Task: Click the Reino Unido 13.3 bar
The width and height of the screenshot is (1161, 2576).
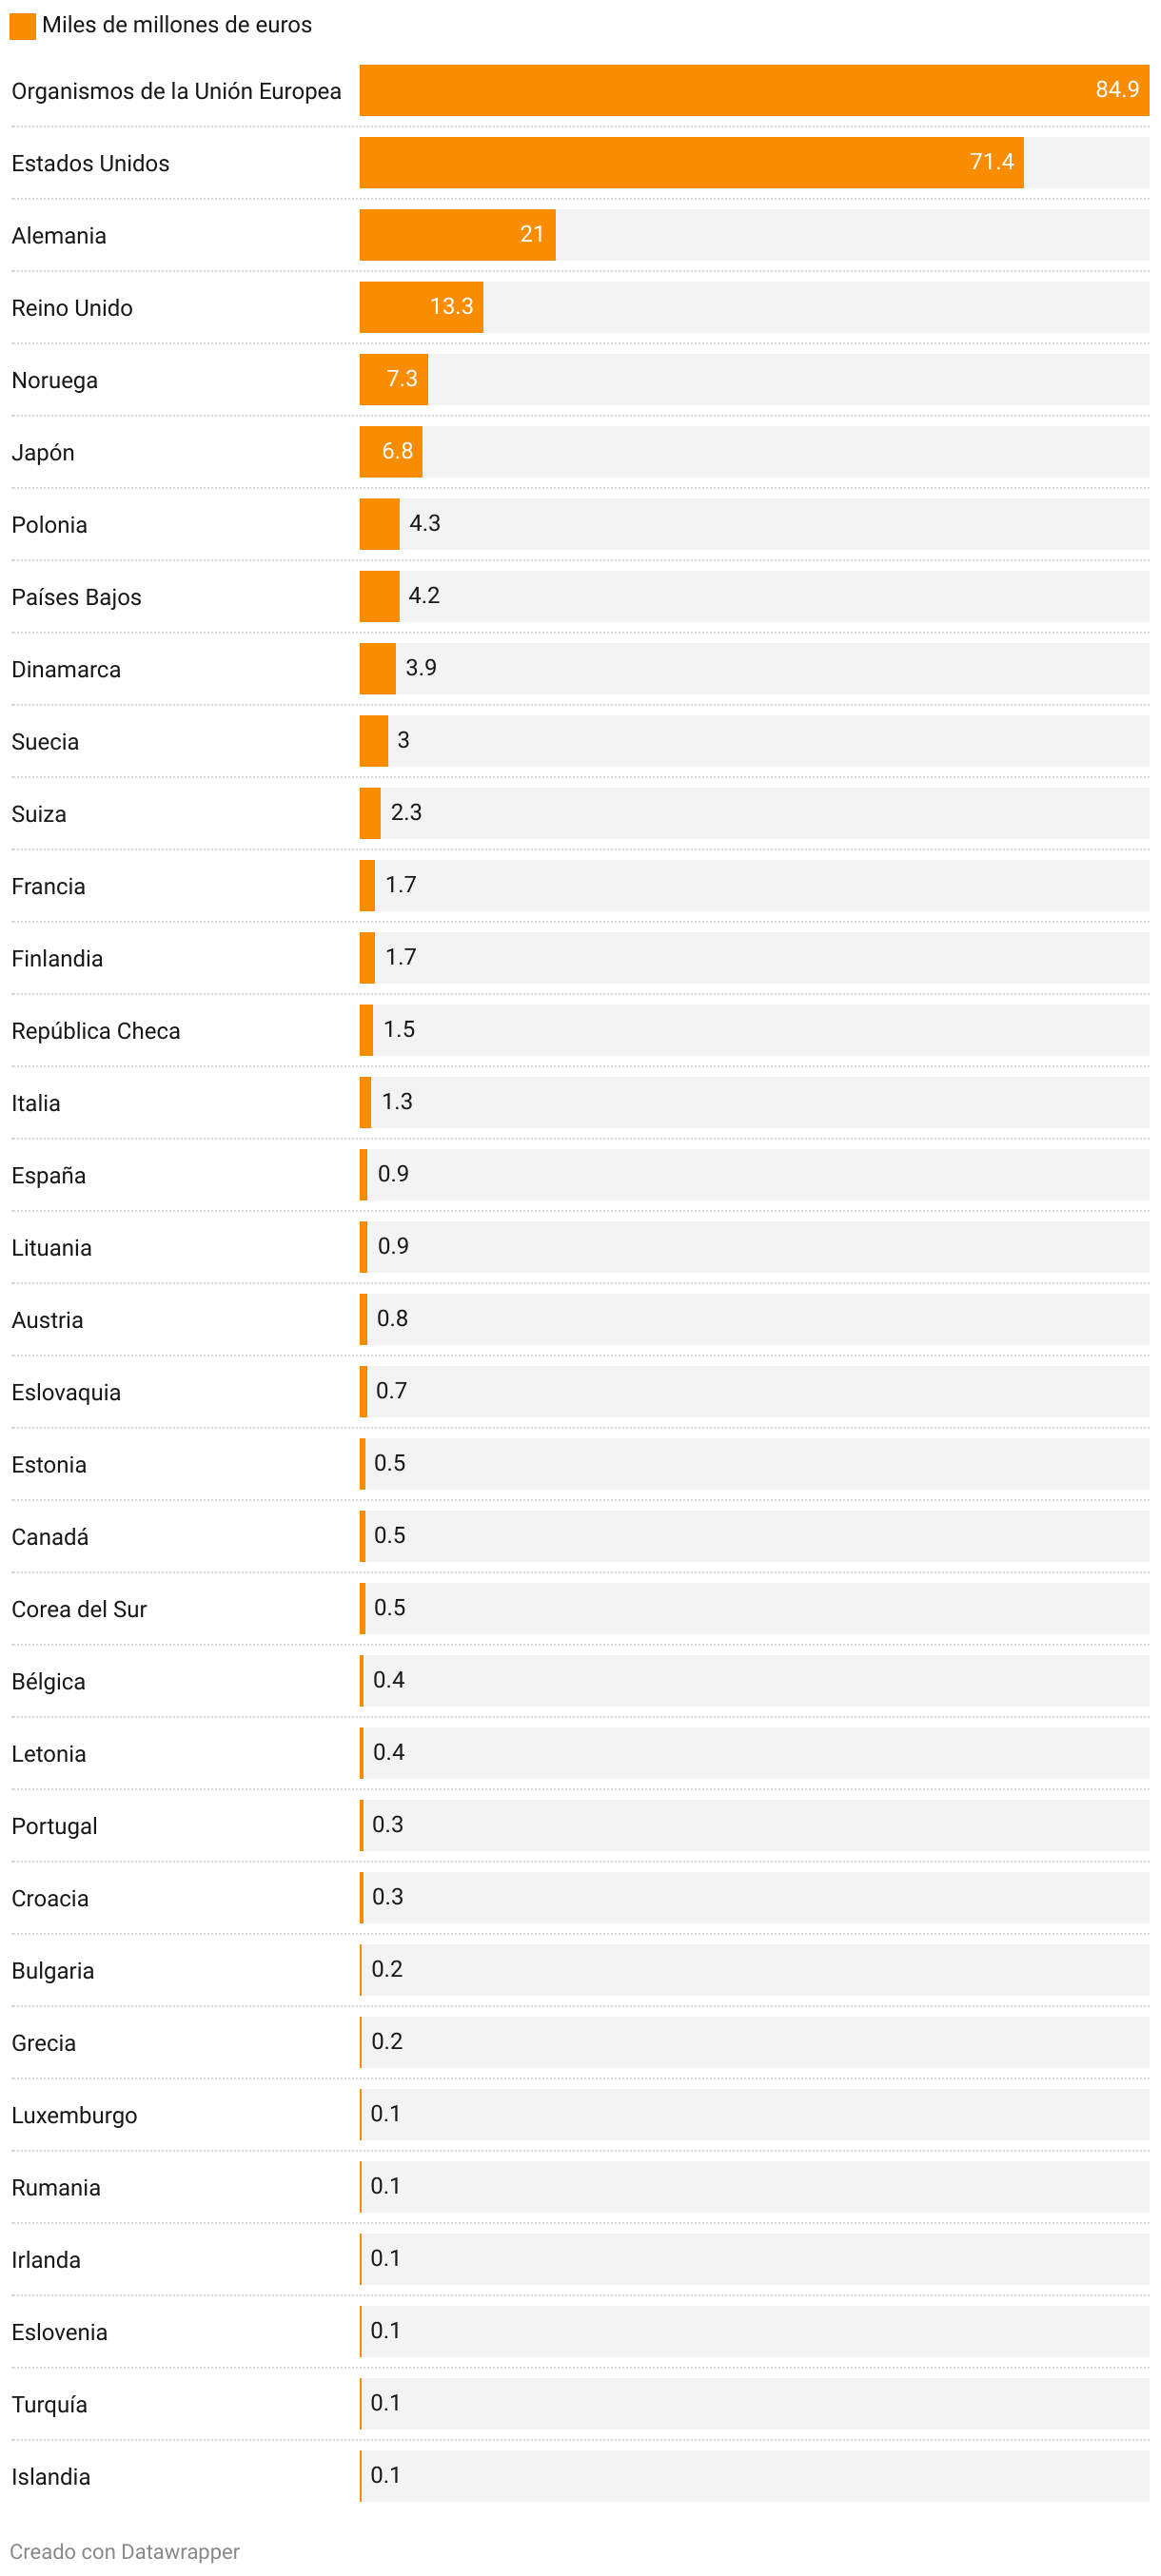Action: (421, 307)
